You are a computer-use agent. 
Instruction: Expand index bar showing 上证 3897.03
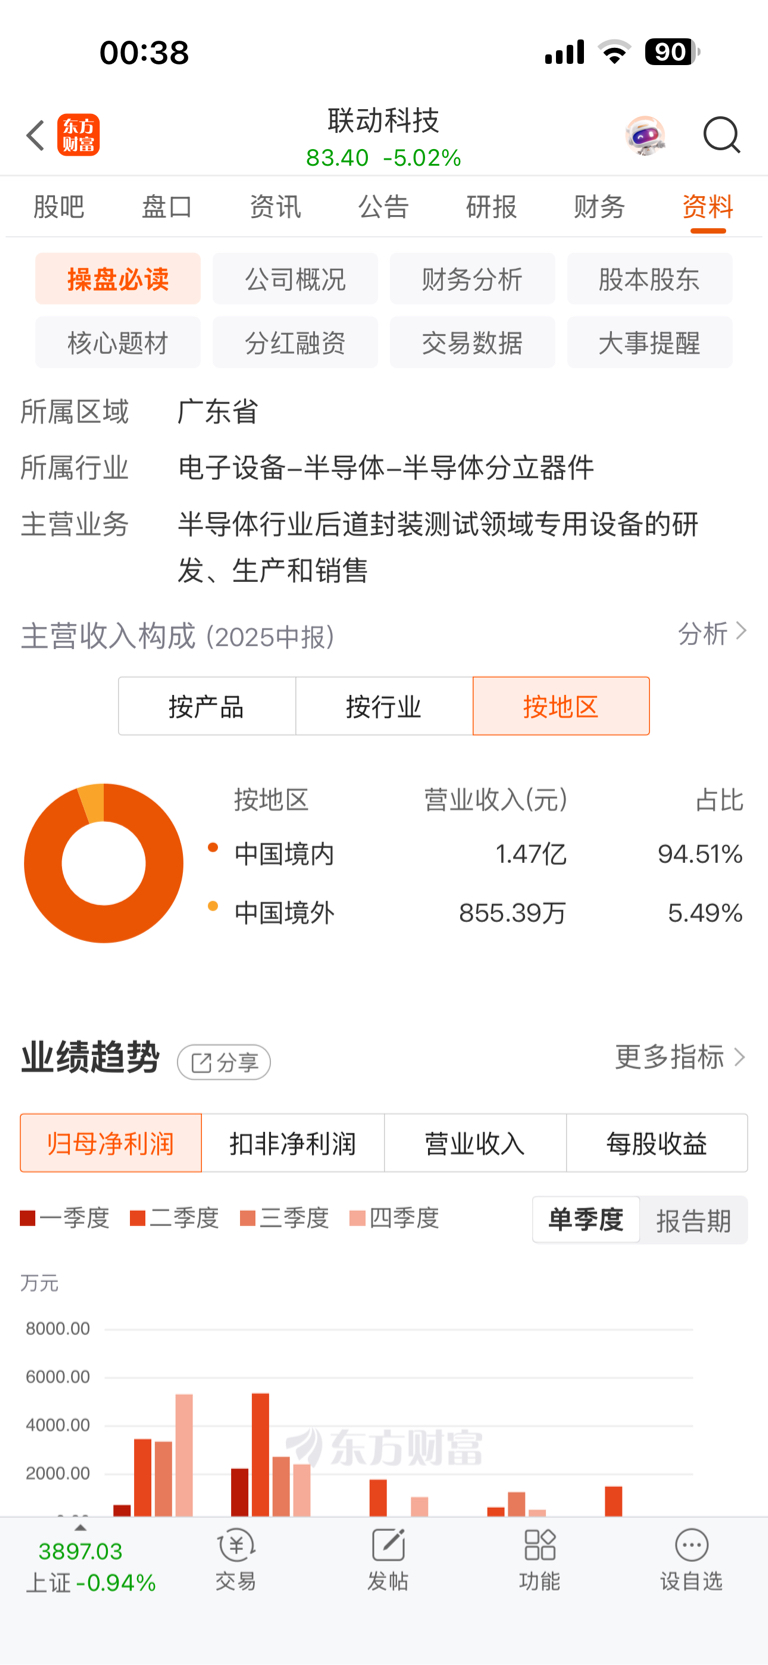pos(81,1530)
